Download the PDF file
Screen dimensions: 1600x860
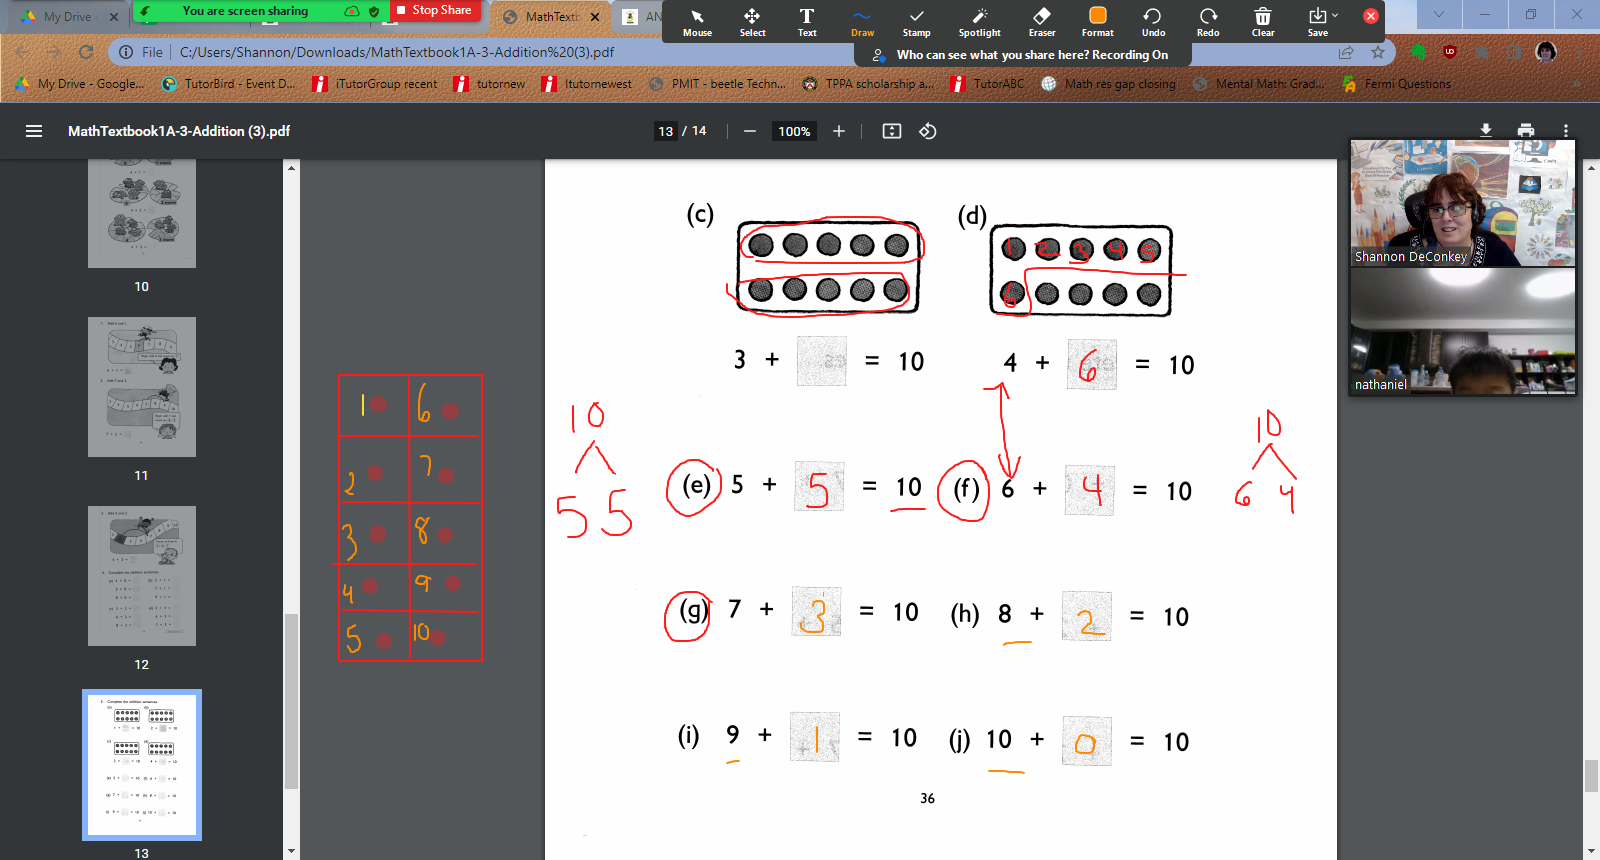coord(1486,131)
